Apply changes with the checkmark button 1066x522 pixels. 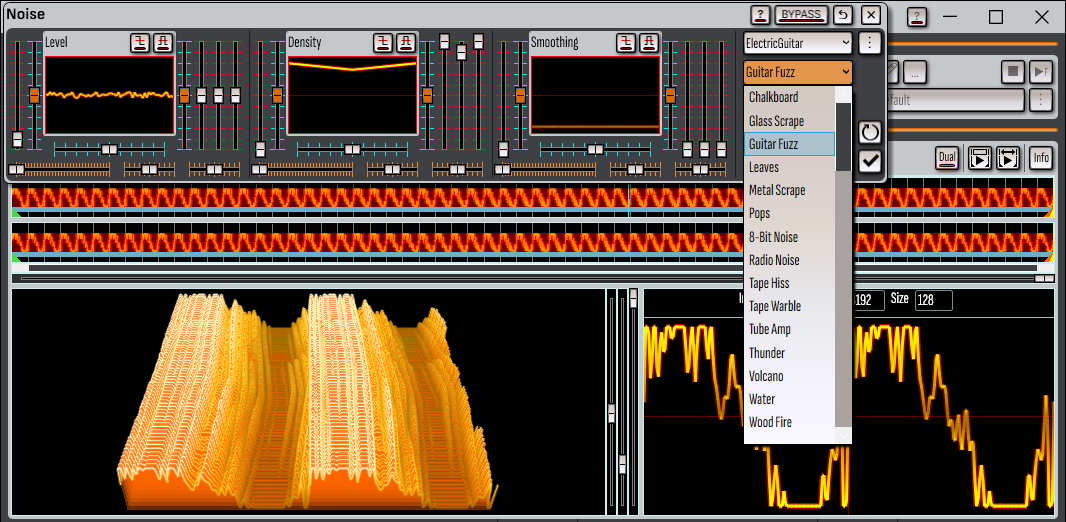(870, 162)
